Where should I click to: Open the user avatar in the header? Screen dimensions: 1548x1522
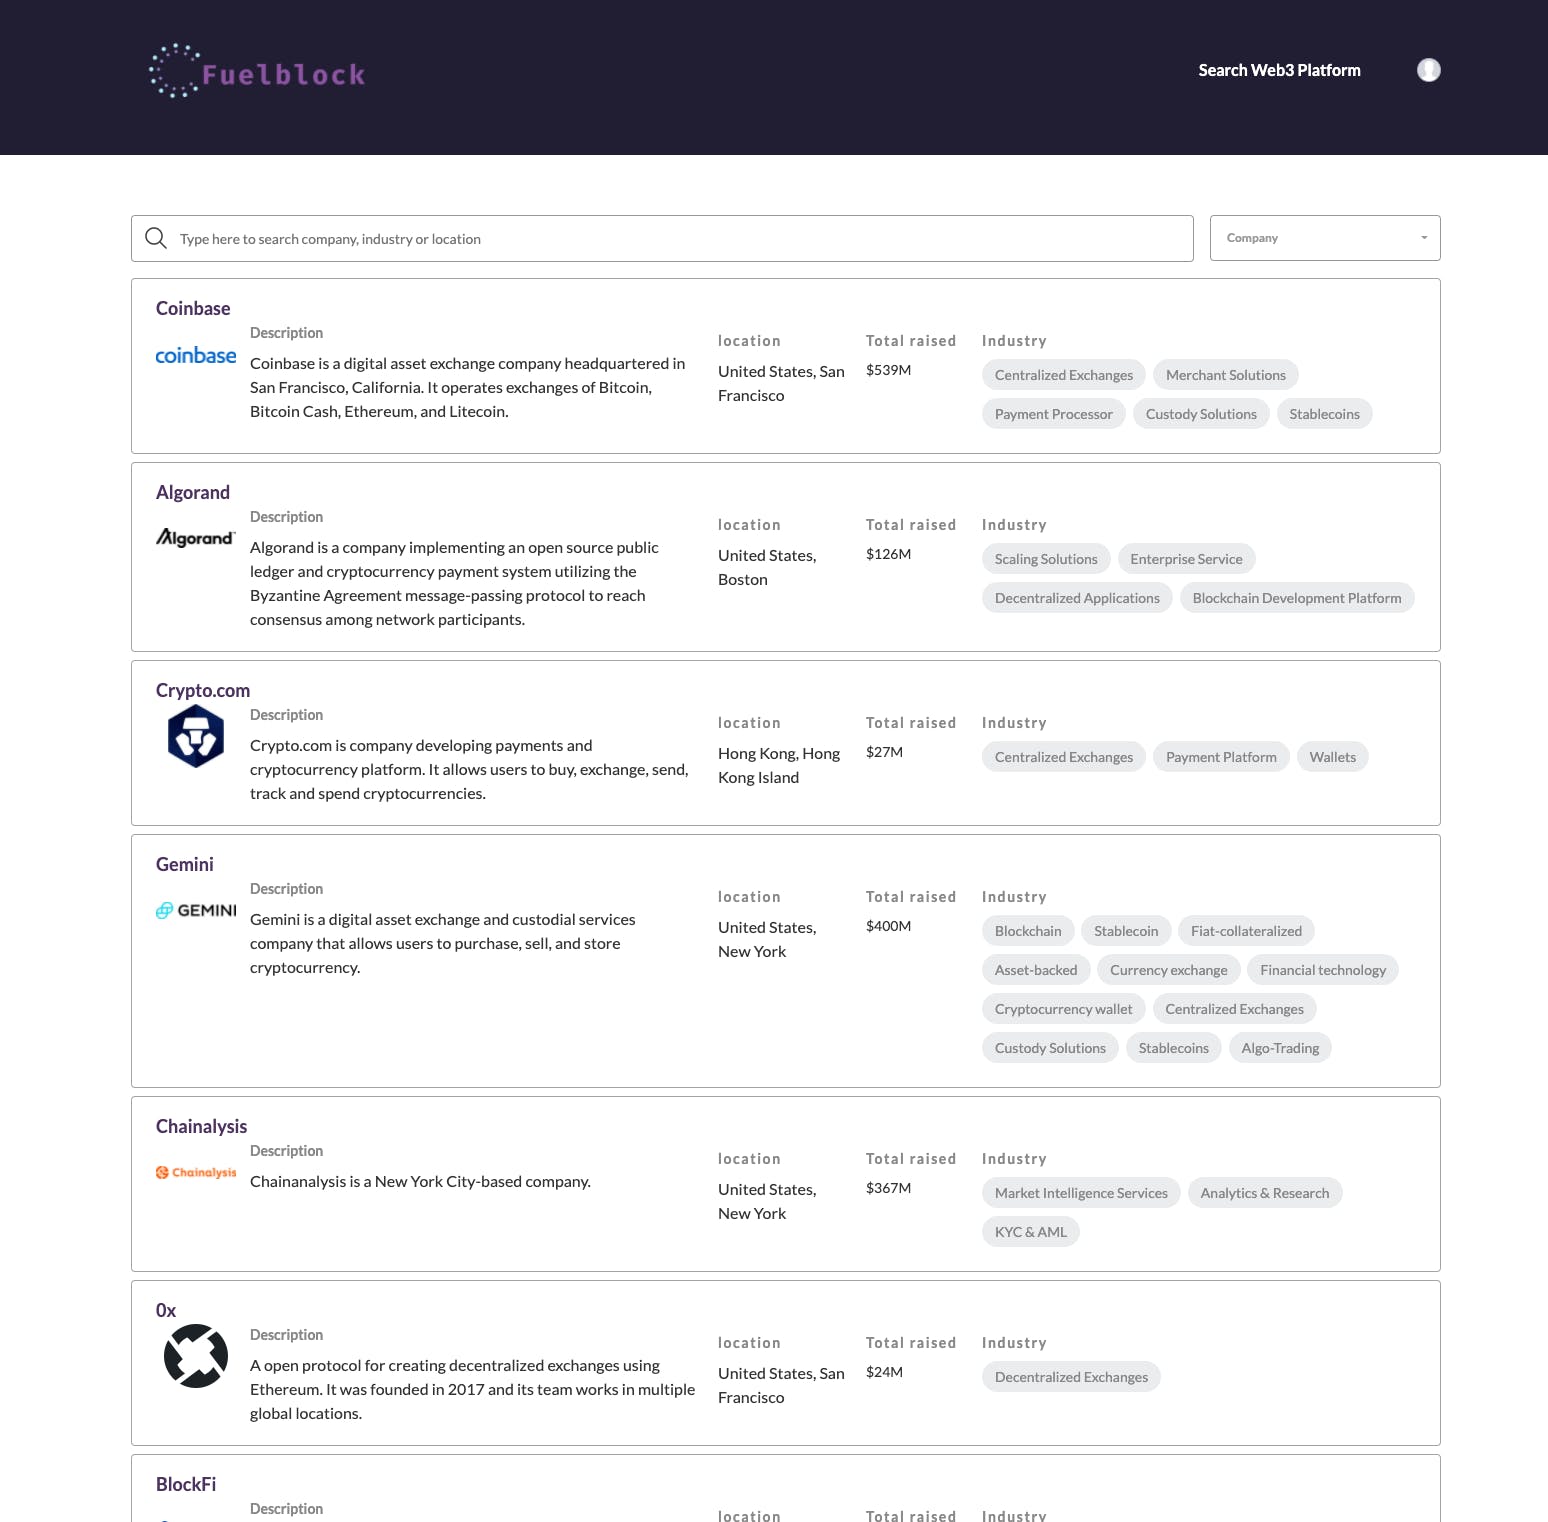(1429, 70)
